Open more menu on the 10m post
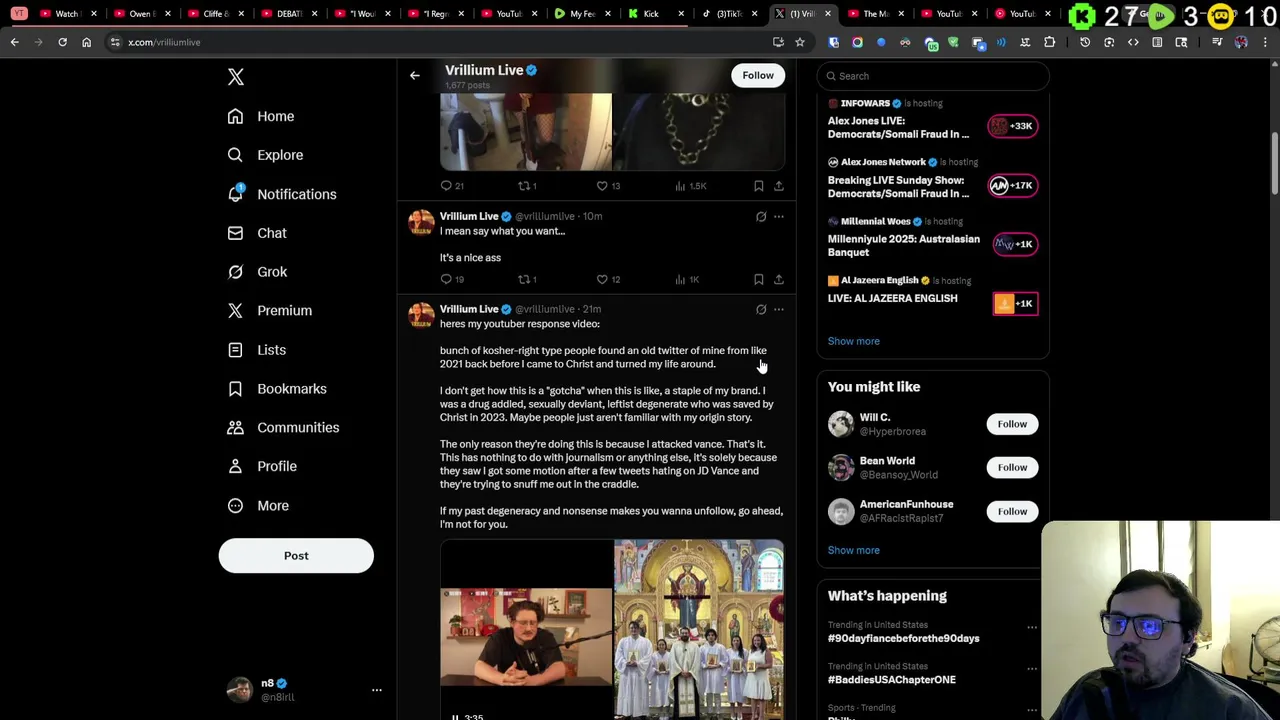Screen dimensions: 1280x720 click(779, 216)
